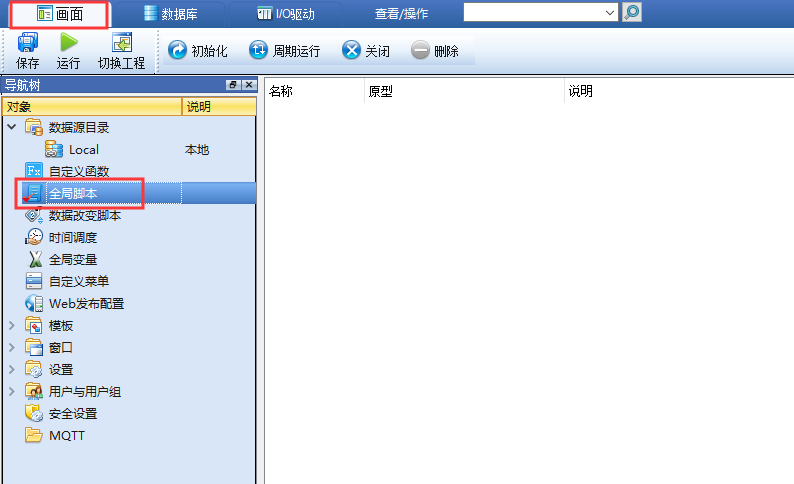Float the 导航树 panel with the undock button

pyautogui.click(x=233, y=85)
